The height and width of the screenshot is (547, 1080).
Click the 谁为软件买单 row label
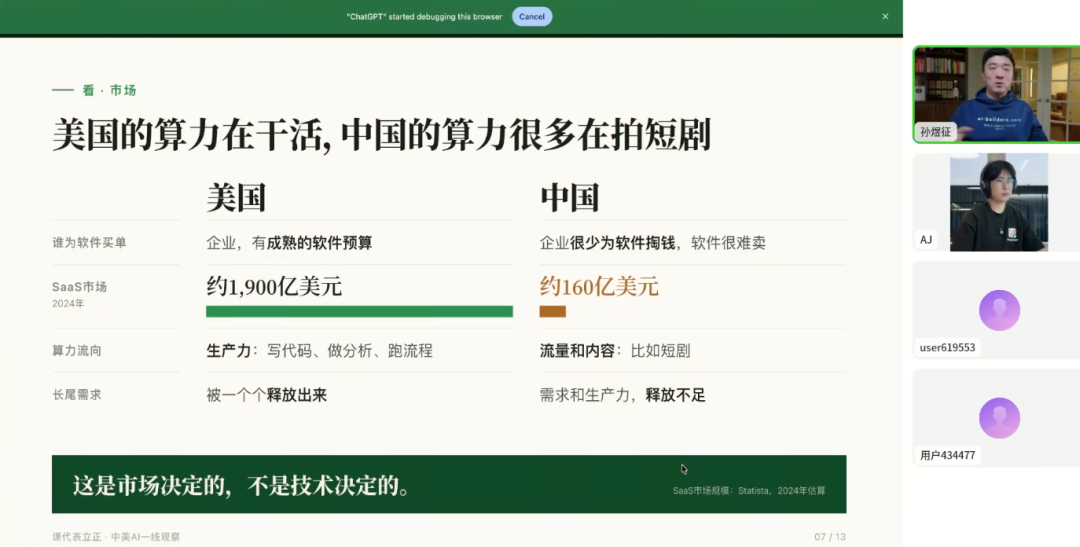click(89, 242)
